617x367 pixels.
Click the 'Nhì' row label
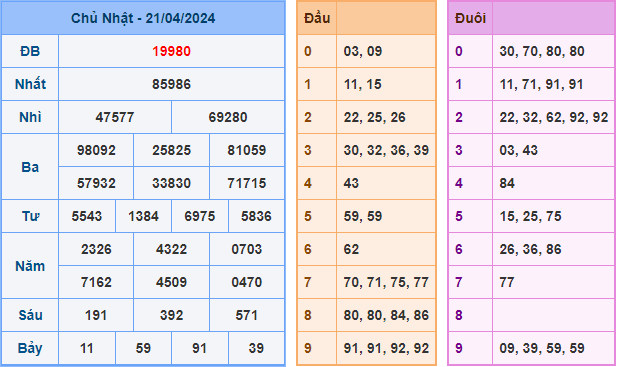30,117
